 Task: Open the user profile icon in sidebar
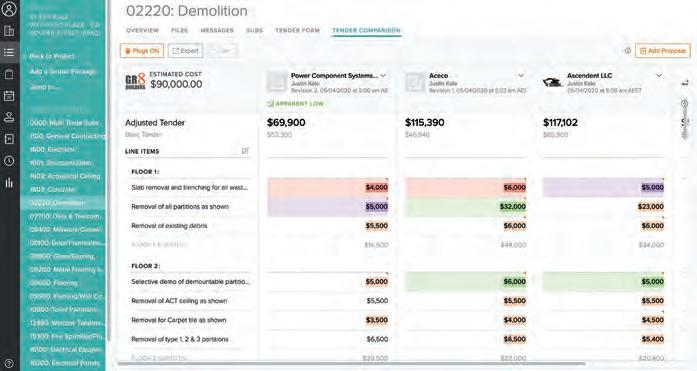tap(9, 8)
